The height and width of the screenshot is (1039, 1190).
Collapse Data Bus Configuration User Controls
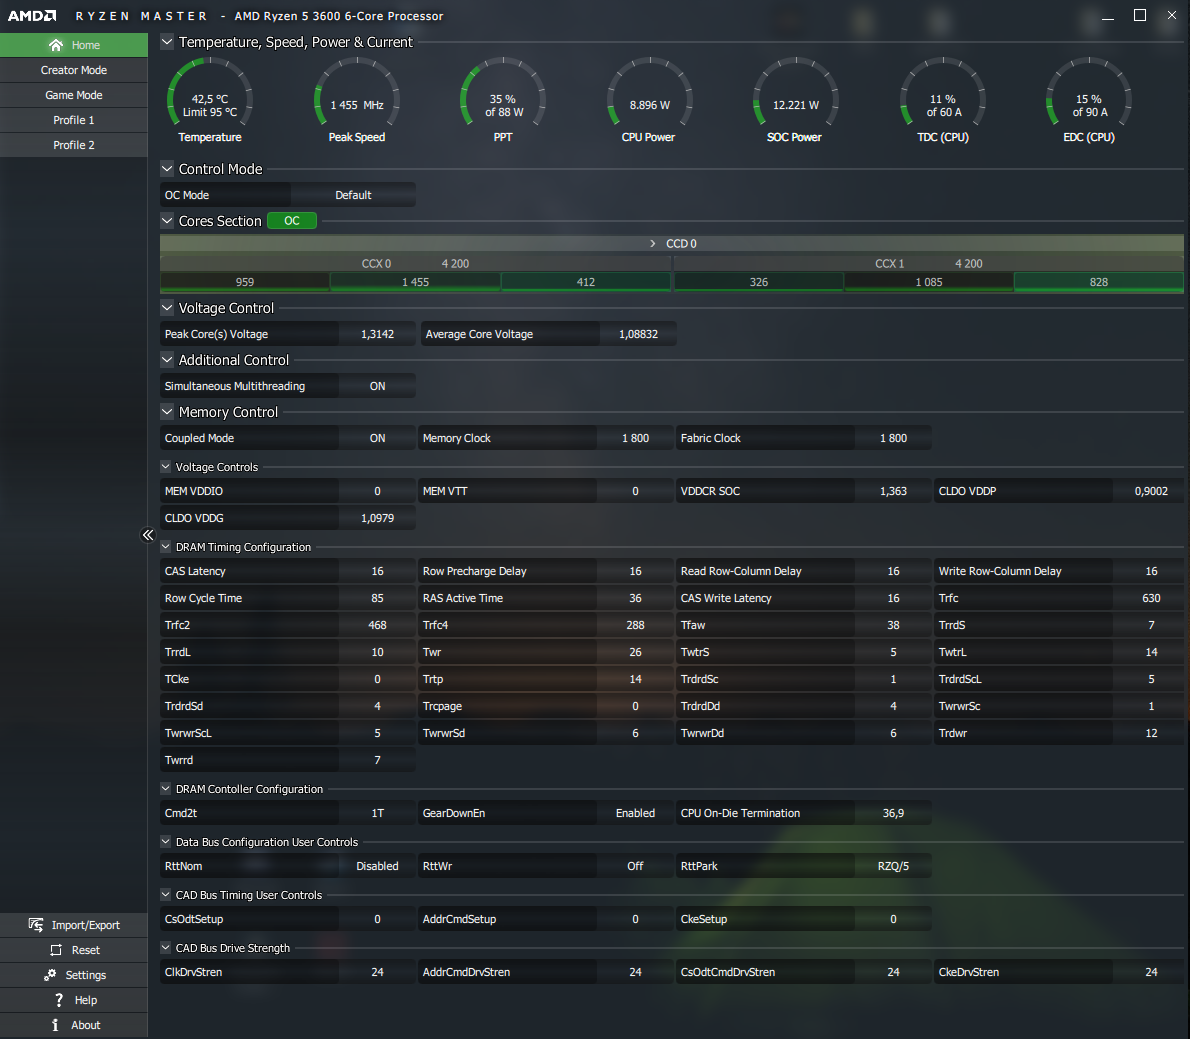coord(165,842)
